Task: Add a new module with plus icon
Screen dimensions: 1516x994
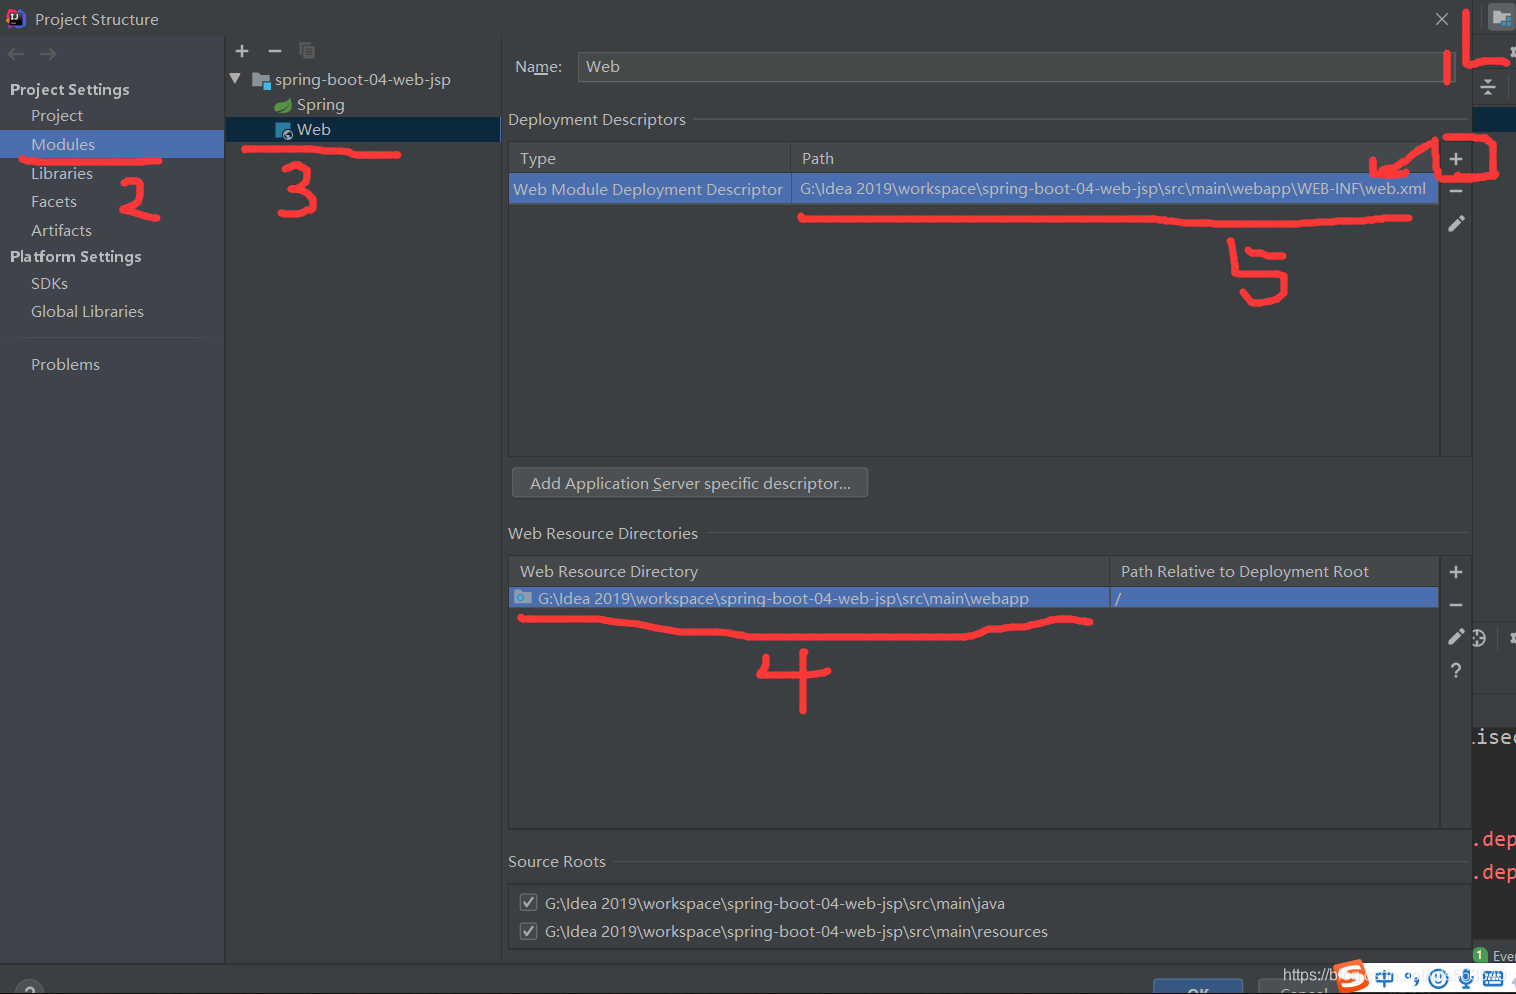Action: pos(242,51)
